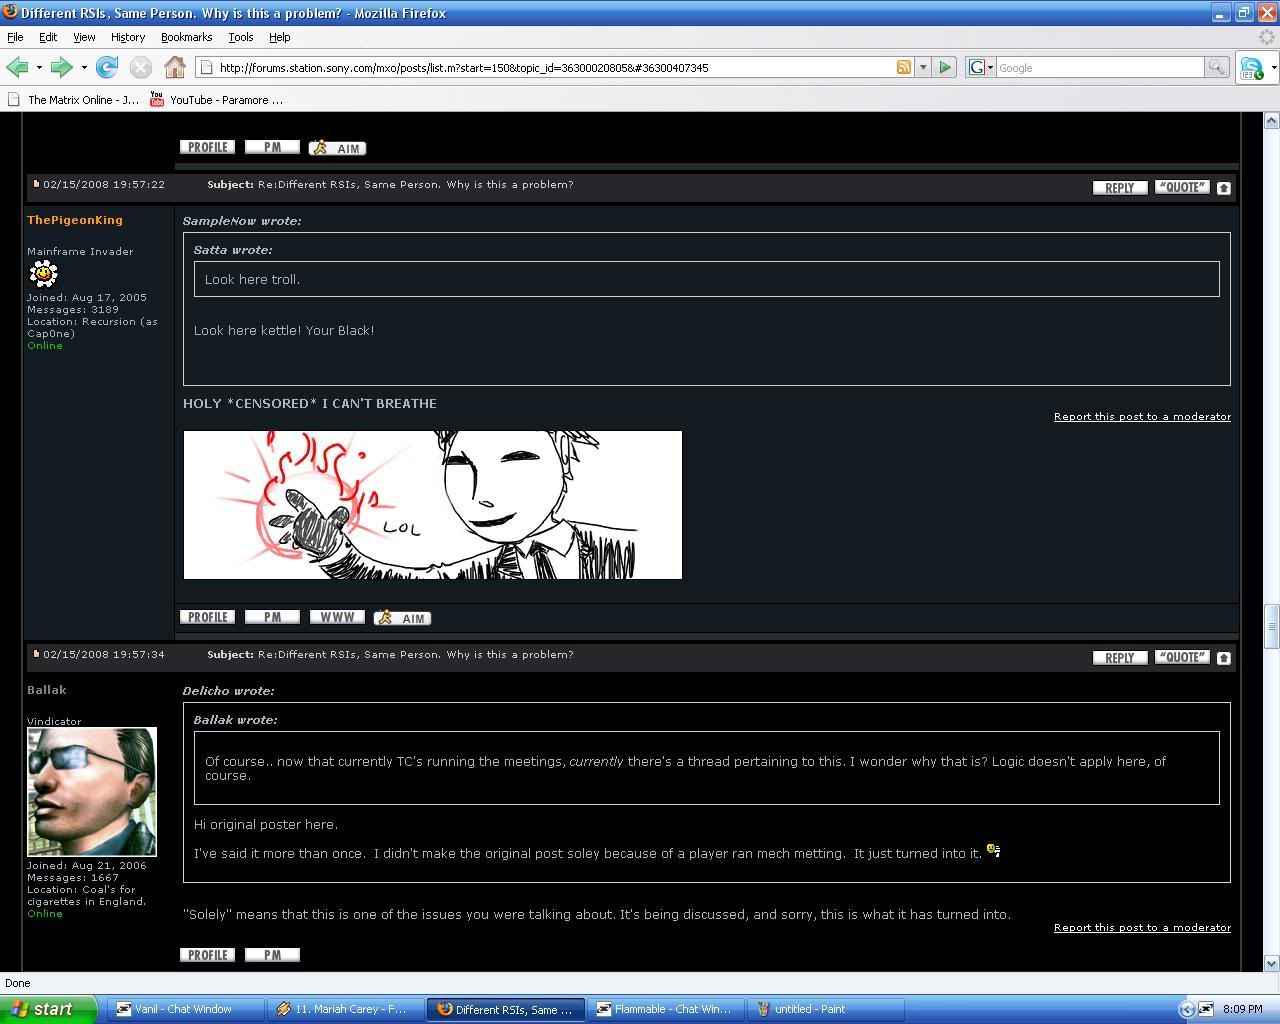The width and height of the screenshot is (1280, 1024).
Task: Expand the Google search engine selector
Action: [980, 67]
